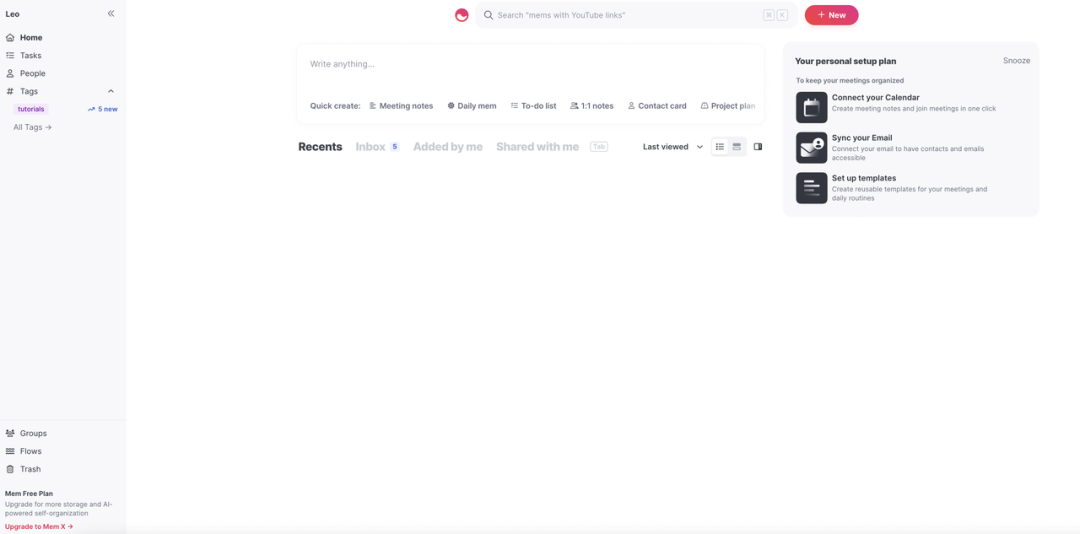Image resolution: width=1080 pixels, height=534 pixels.
Task: Switch to card list view
Action: click(x=736, y=147)
